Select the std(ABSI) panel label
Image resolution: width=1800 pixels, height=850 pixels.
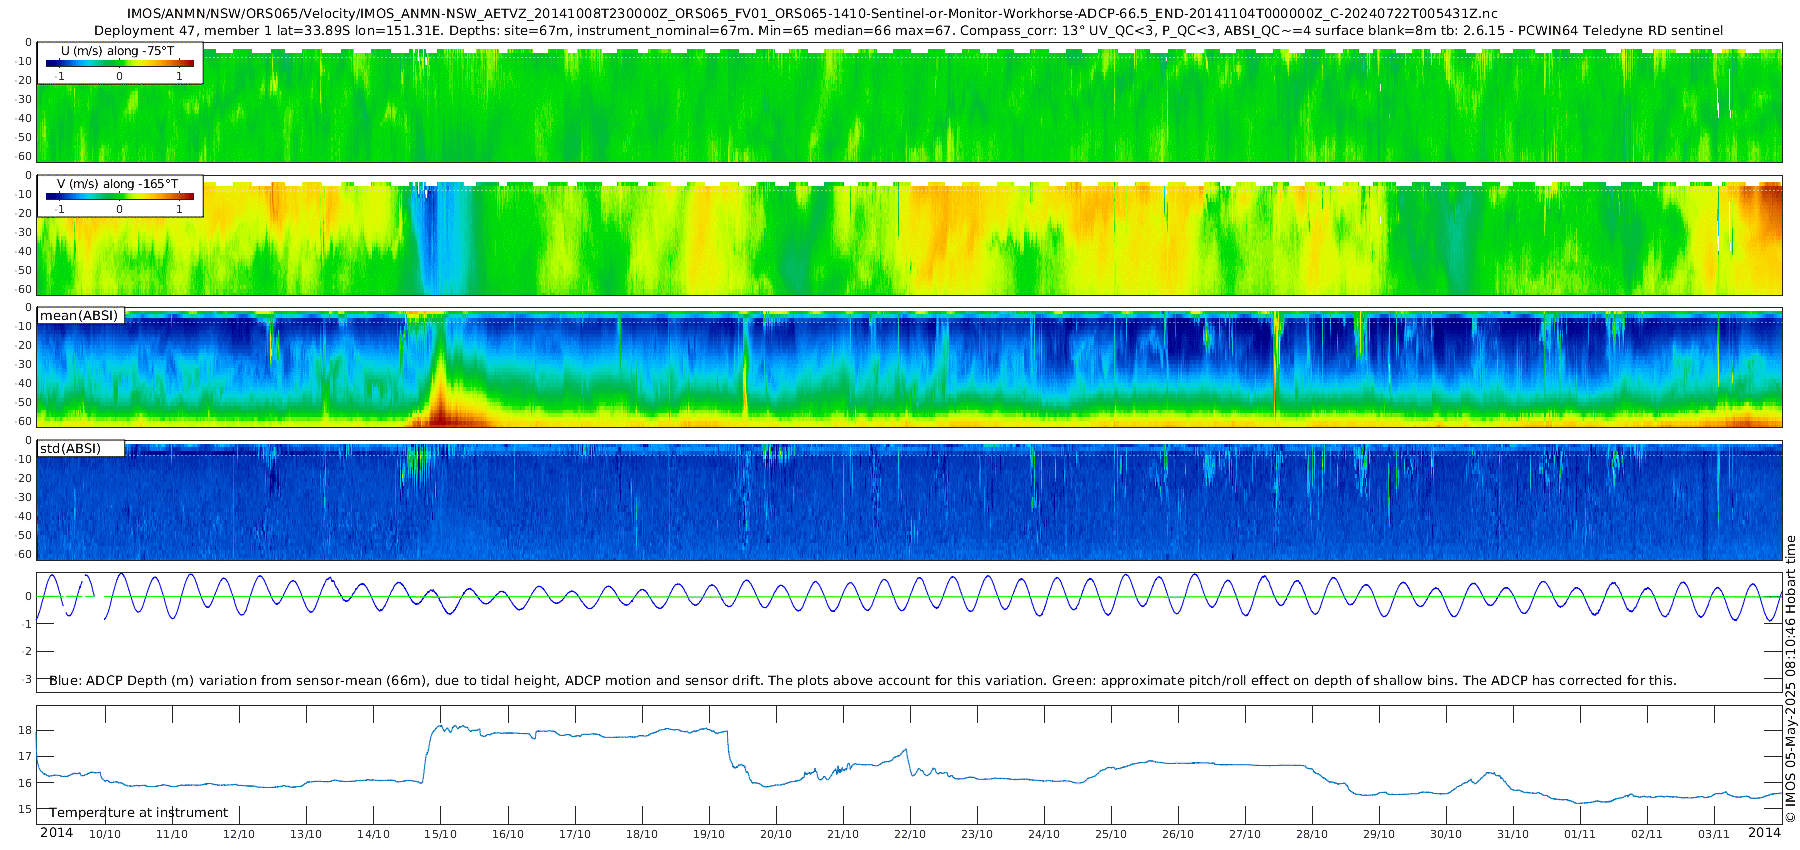click(x=70, y=449)
